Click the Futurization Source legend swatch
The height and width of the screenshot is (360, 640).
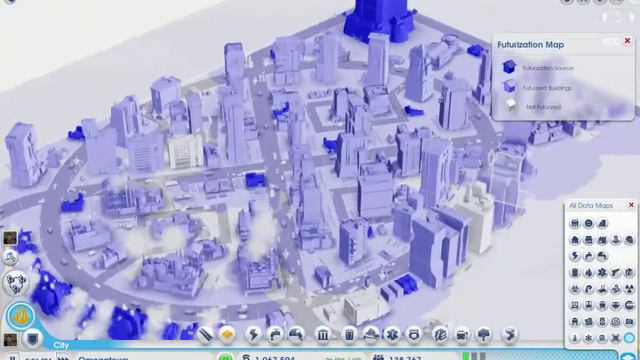pyautogui.click(x=509, y=67)
